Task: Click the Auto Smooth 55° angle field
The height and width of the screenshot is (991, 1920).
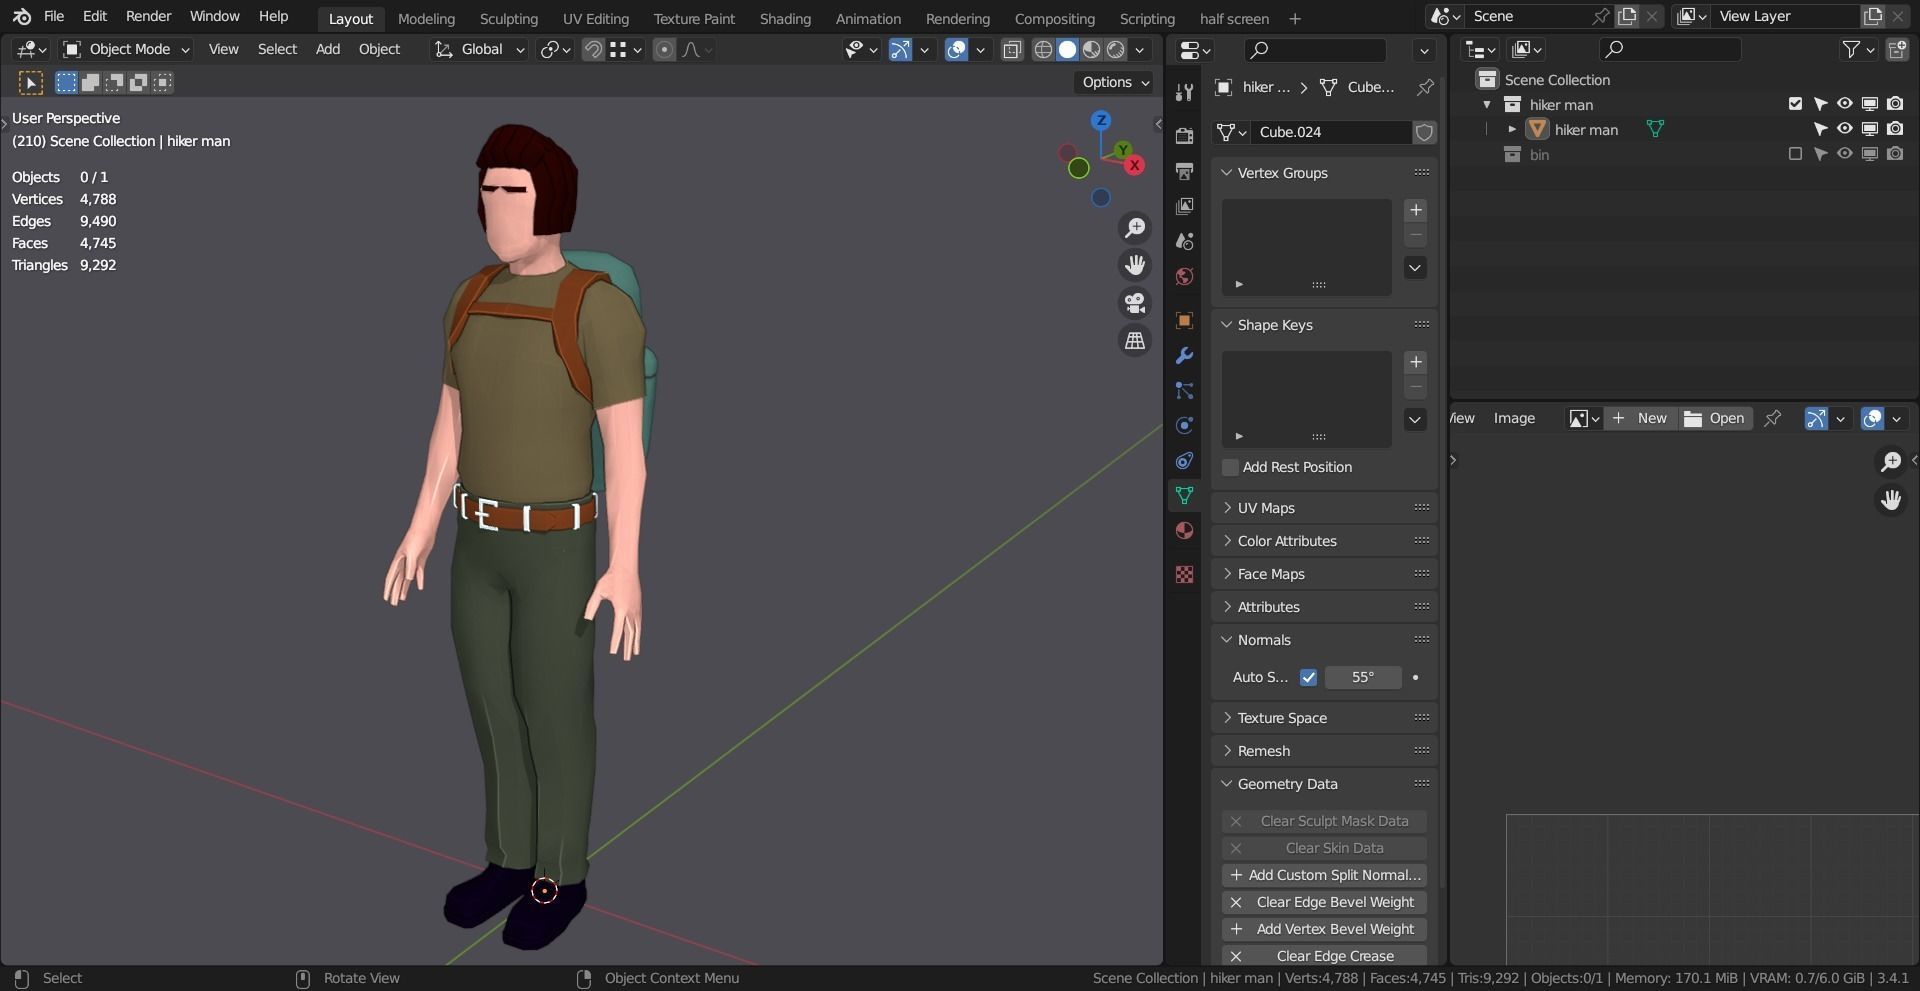Action: point(1363,677)
